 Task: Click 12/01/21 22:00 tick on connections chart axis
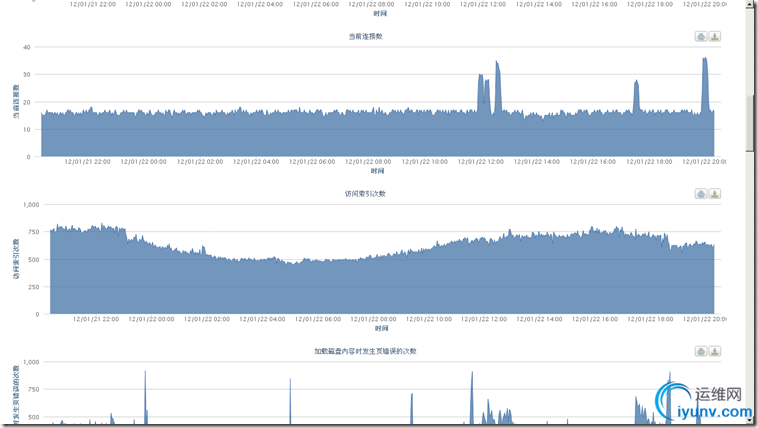[87, 162]
